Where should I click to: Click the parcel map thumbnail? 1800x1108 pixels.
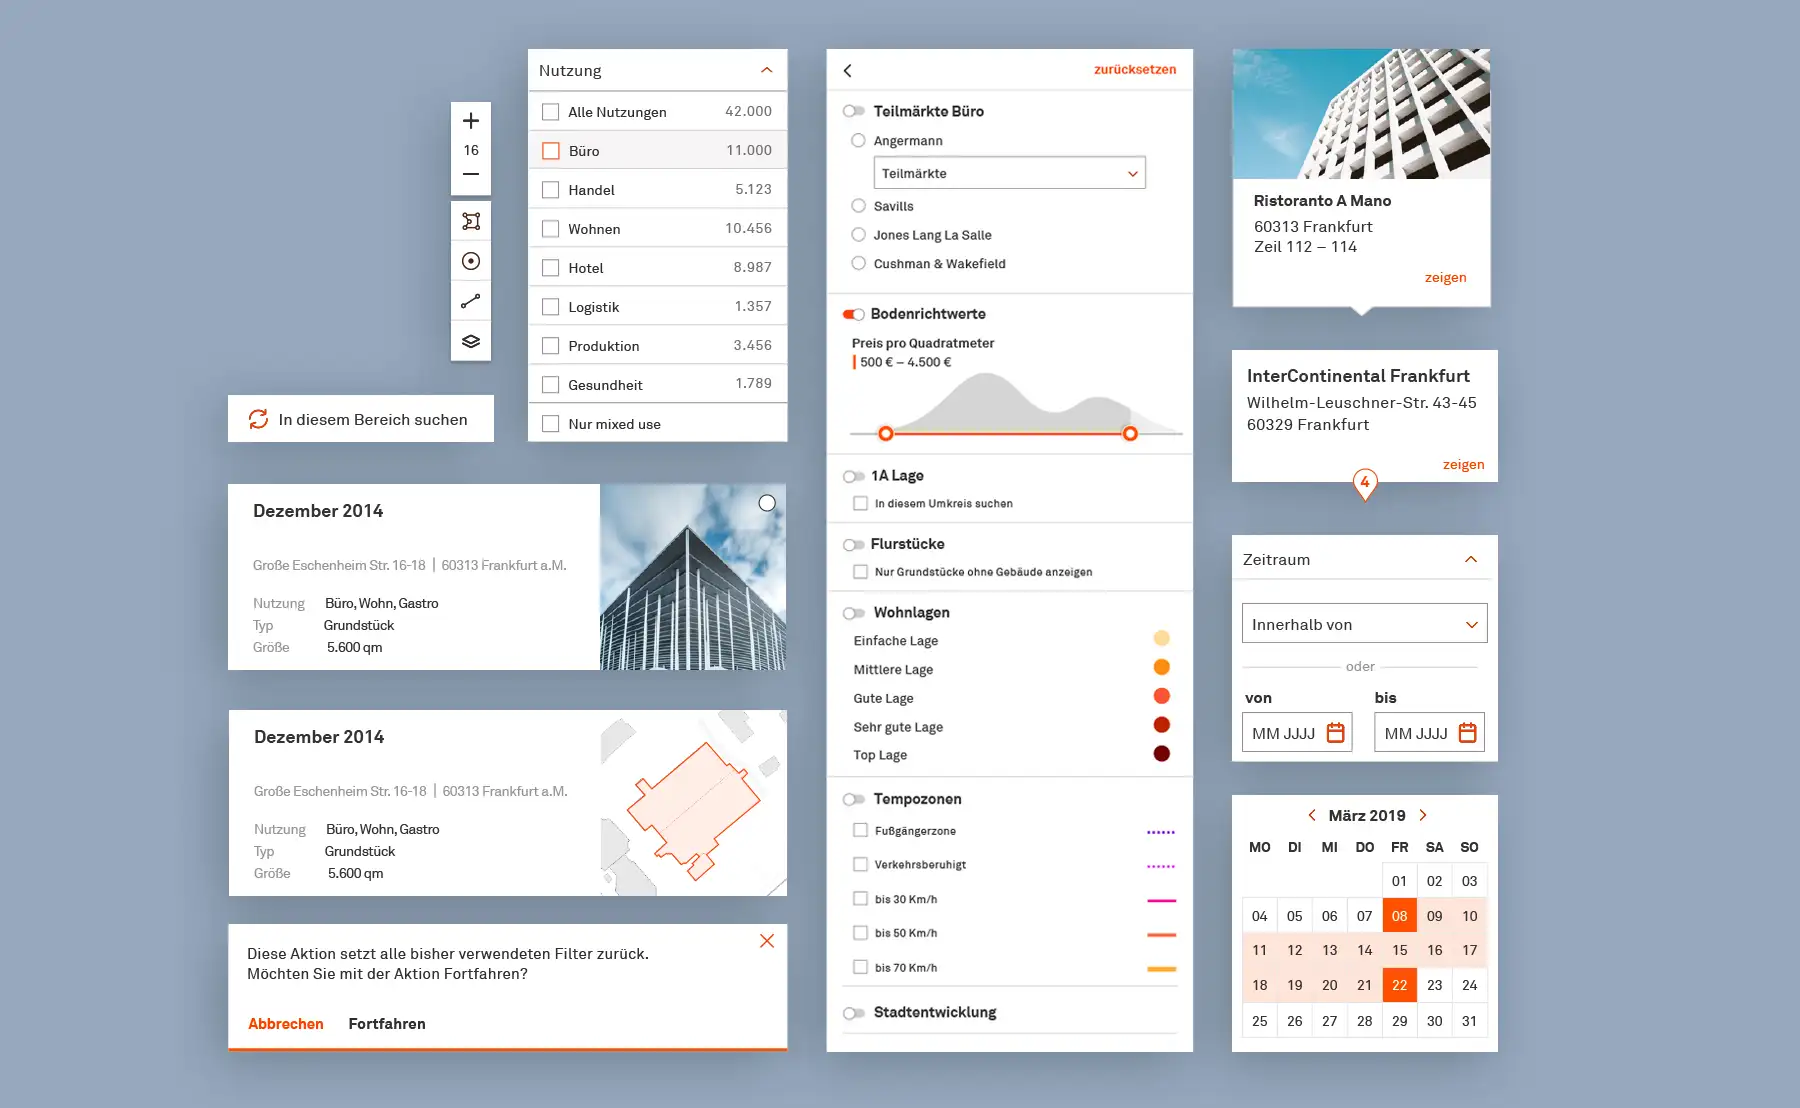point(693,803)
